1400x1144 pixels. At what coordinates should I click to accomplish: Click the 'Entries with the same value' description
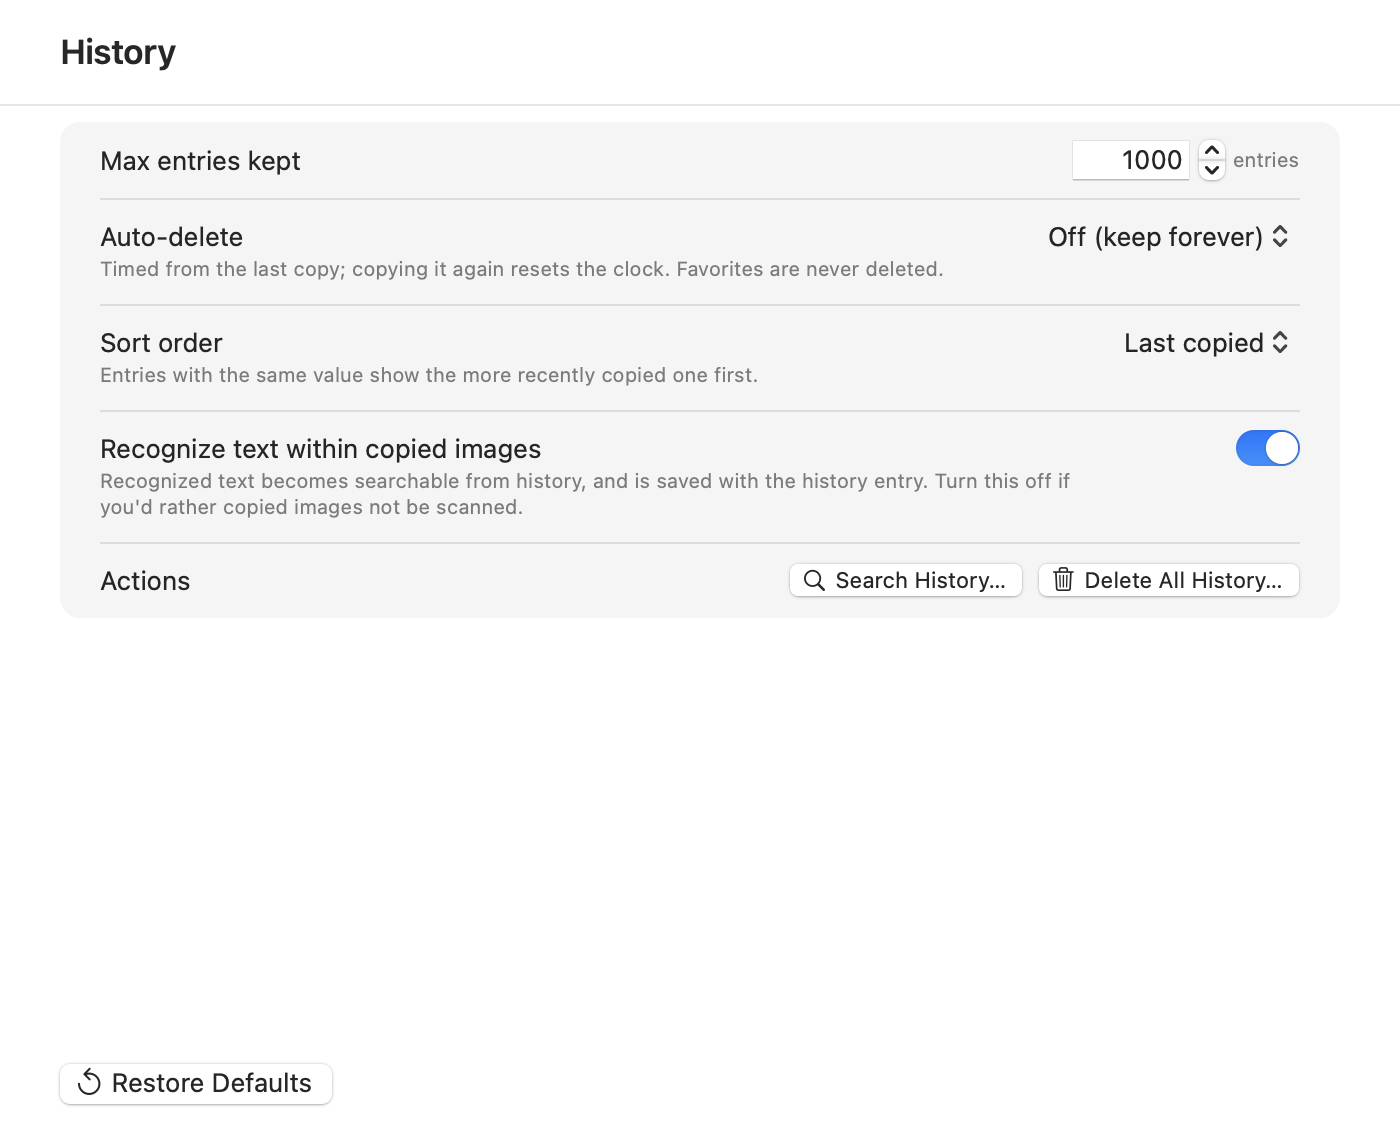[x=429, y=375]
